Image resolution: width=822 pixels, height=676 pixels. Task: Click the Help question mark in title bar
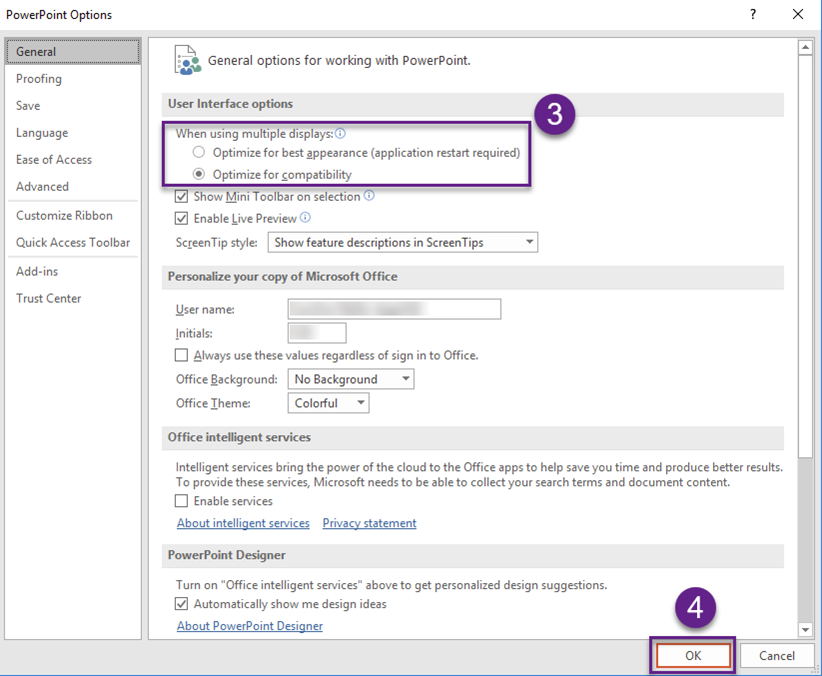tap(753, 14)
